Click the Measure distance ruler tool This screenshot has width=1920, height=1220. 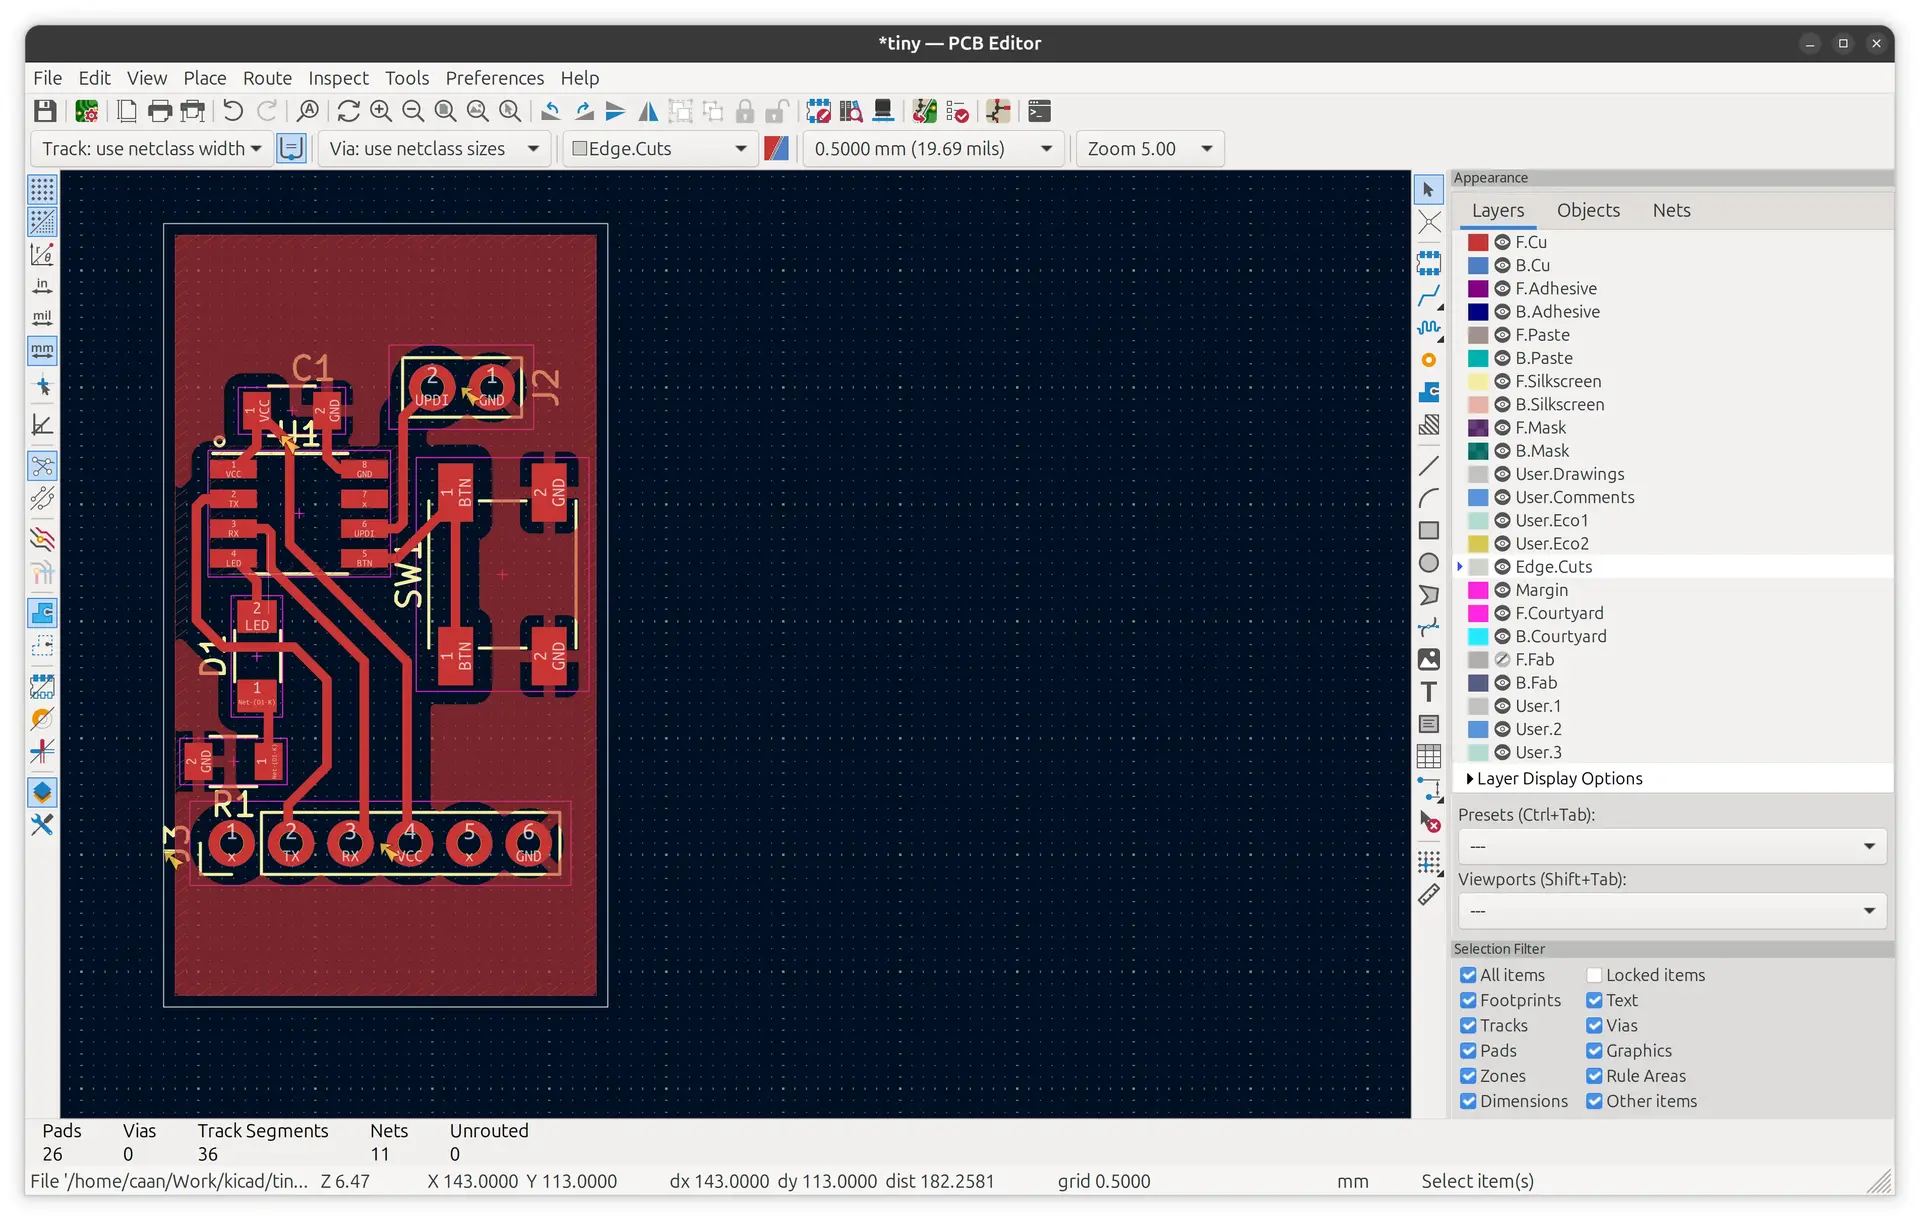tap(1429, 895)
